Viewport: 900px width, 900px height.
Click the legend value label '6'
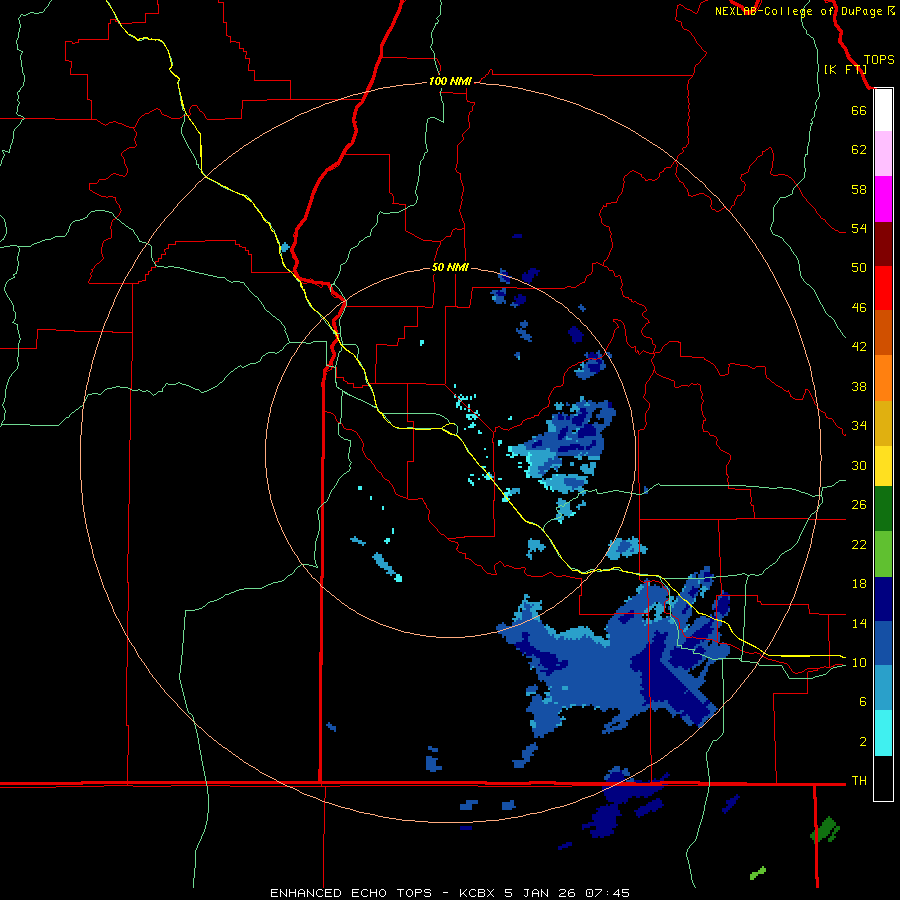click(863, 702)
